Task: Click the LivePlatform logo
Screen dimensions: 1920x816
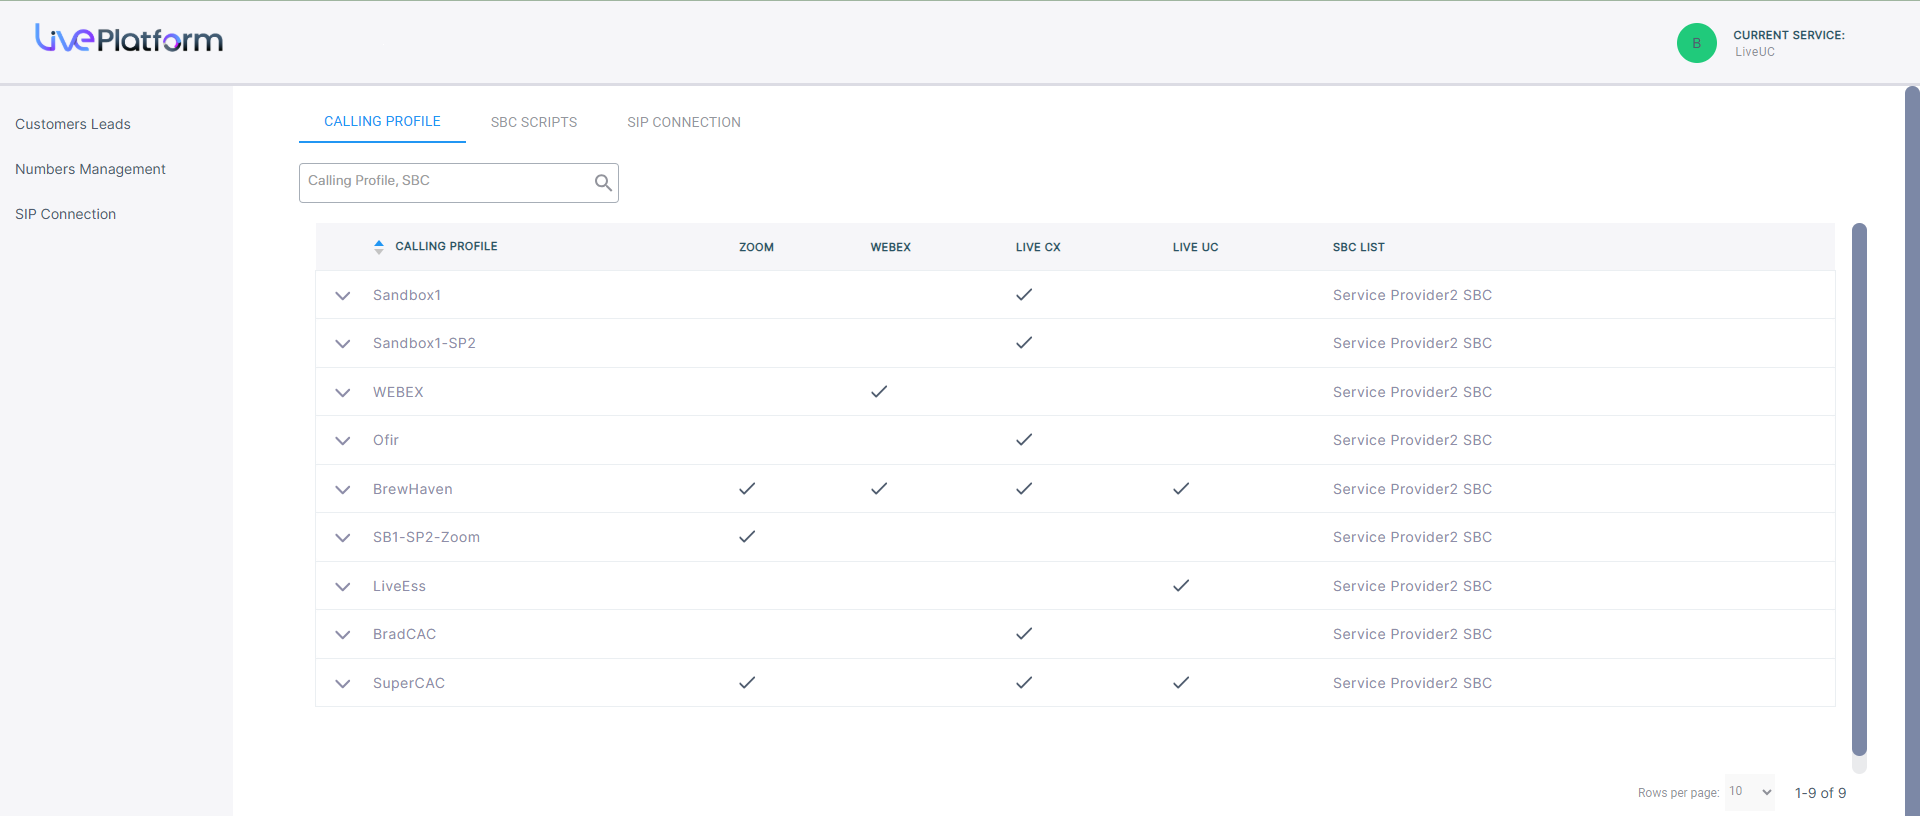Action: pyautogui.click(x=129, y=38)
